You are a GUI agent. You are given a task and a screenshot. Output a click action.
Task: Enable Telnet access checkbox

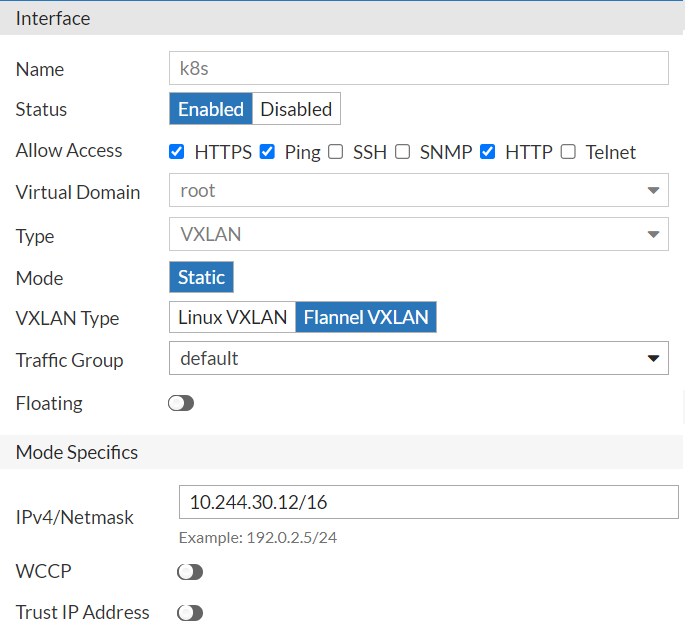point(568,152)
